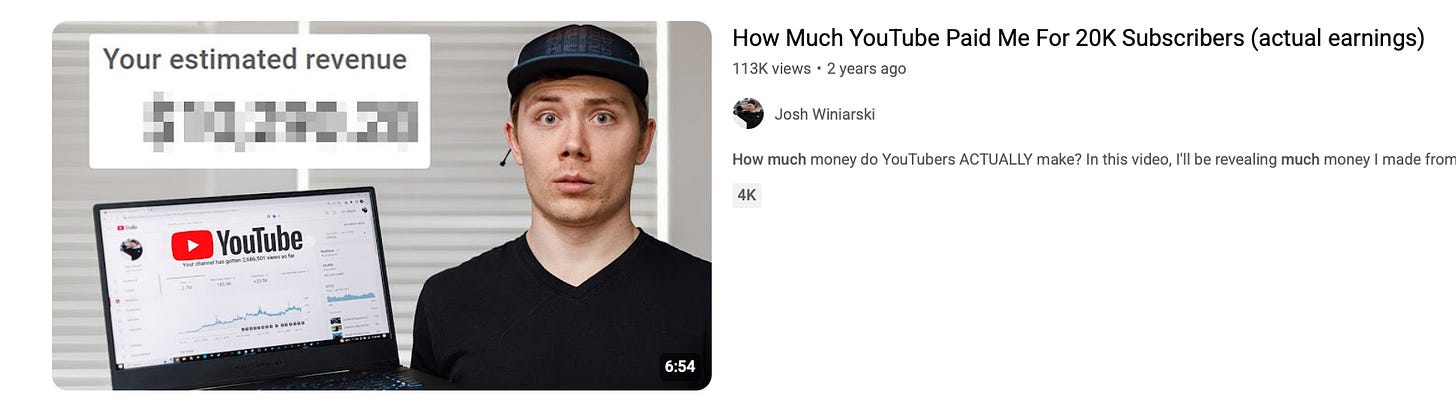Image resolution: width=1456 pixels, height=410 pixels.
Task: Select the 113K views count text
Action: tap(771, 69)
